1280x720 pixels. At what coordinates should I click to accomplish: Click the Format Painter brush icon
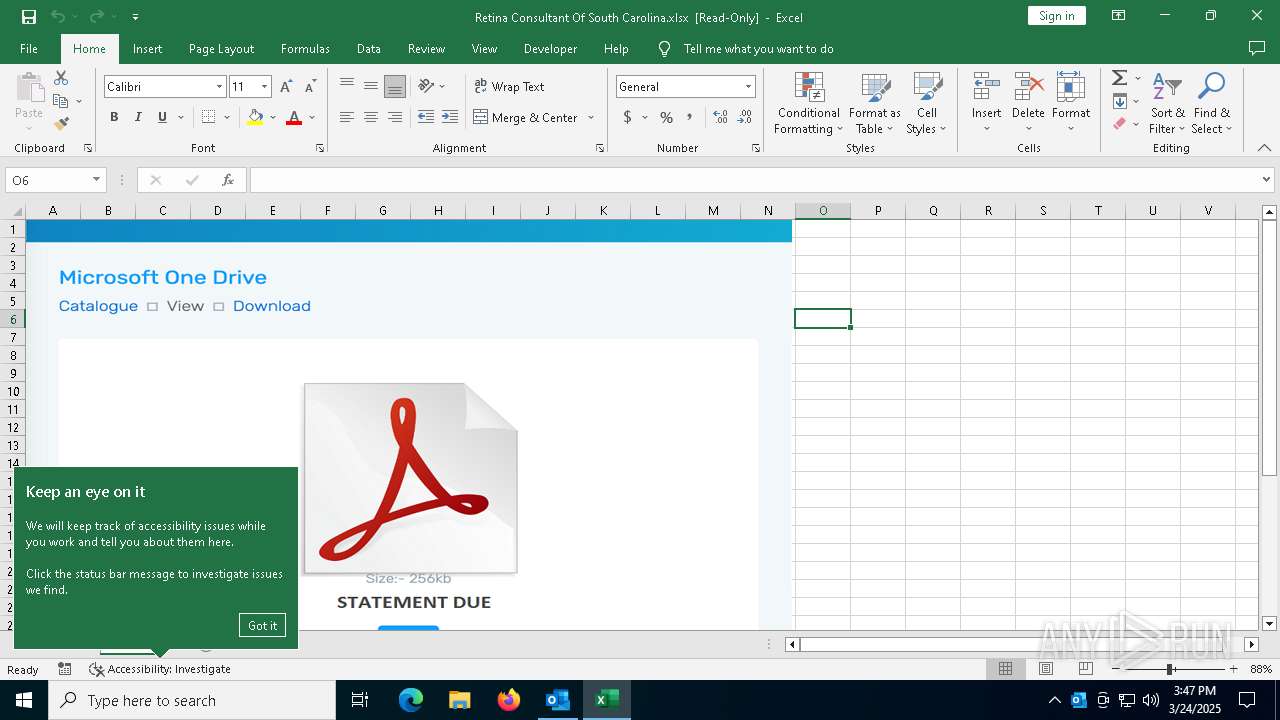coord(61,124)
